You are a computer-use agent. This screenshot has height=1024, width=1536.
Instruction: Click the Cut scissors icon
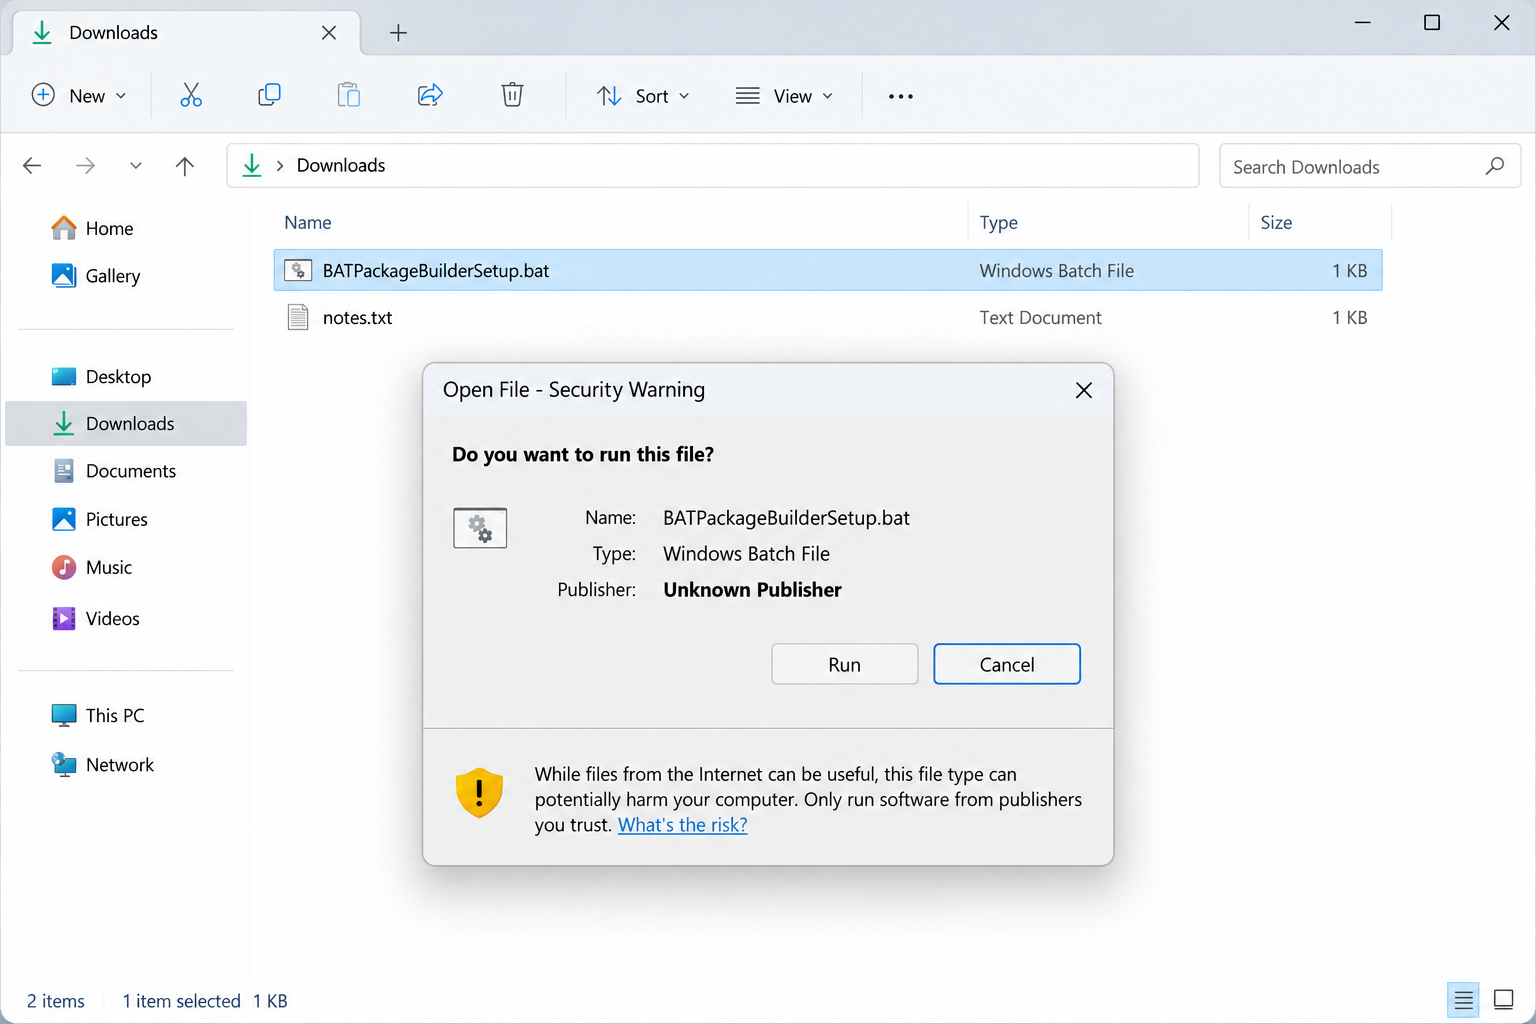click(x=191, y=96)
